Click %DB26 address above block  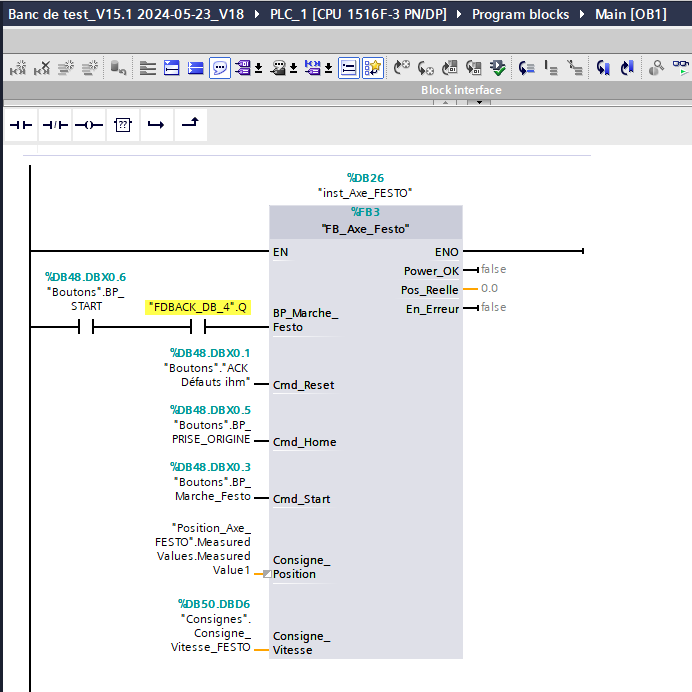click(x=365, y=178)
